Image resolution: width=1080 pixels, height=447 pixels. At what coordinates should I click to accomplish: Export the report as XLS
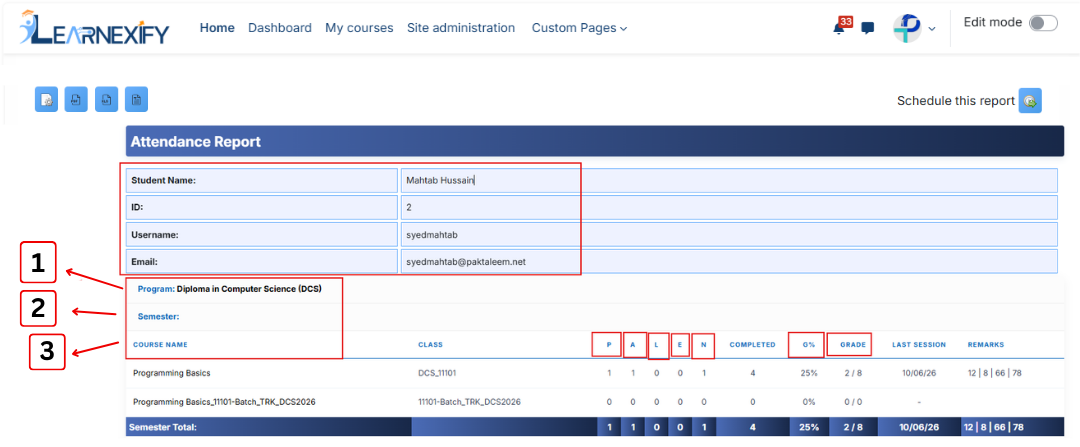106,100
